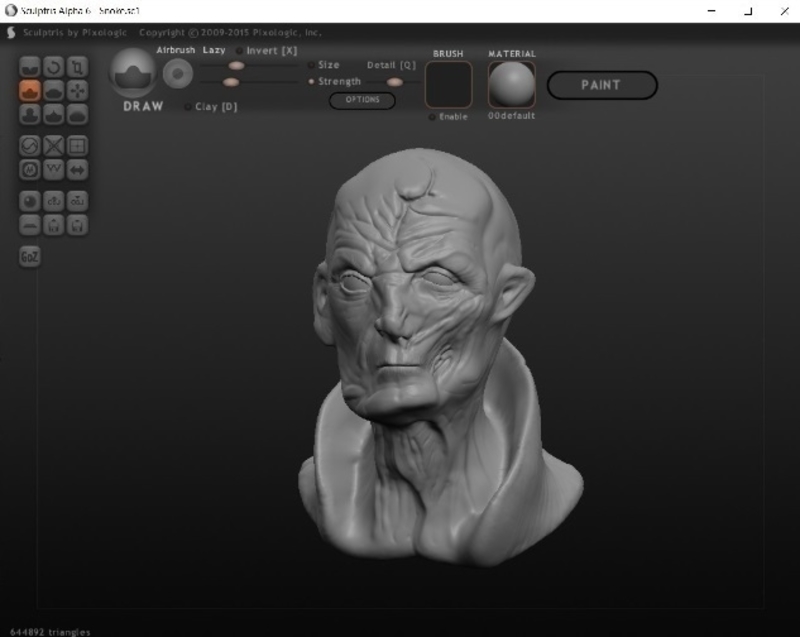Maximize the Sculptris window
This screenshot has width=800, height=637.
click(x=748, y=11)
